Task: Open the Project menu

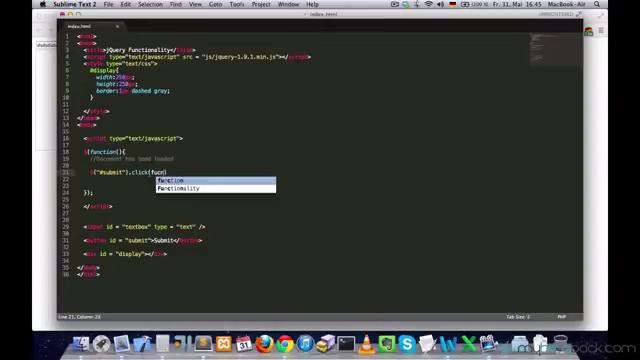Action: [x=261, y=4]
